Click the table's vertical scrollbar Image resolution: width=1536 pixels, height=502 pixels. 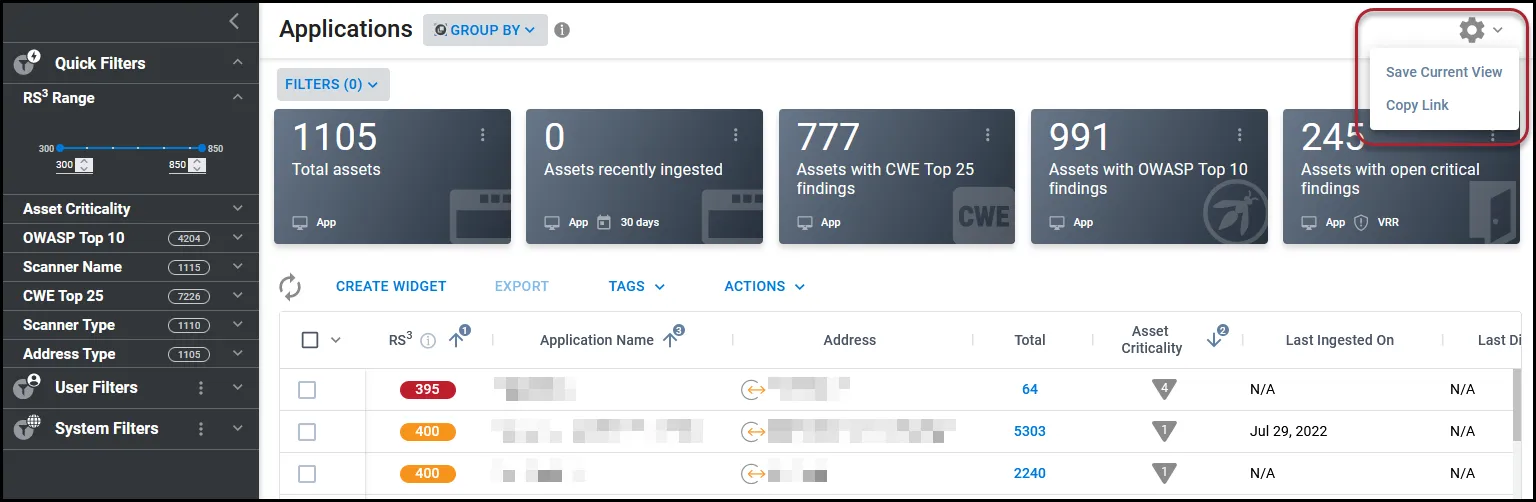(1516, 405)
